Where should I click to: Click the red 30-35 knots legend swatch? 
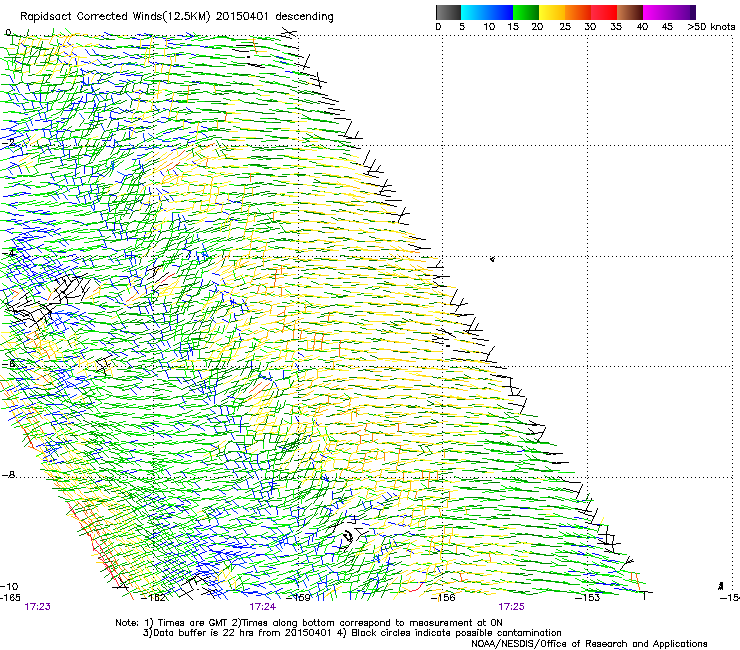pos(604,12)
